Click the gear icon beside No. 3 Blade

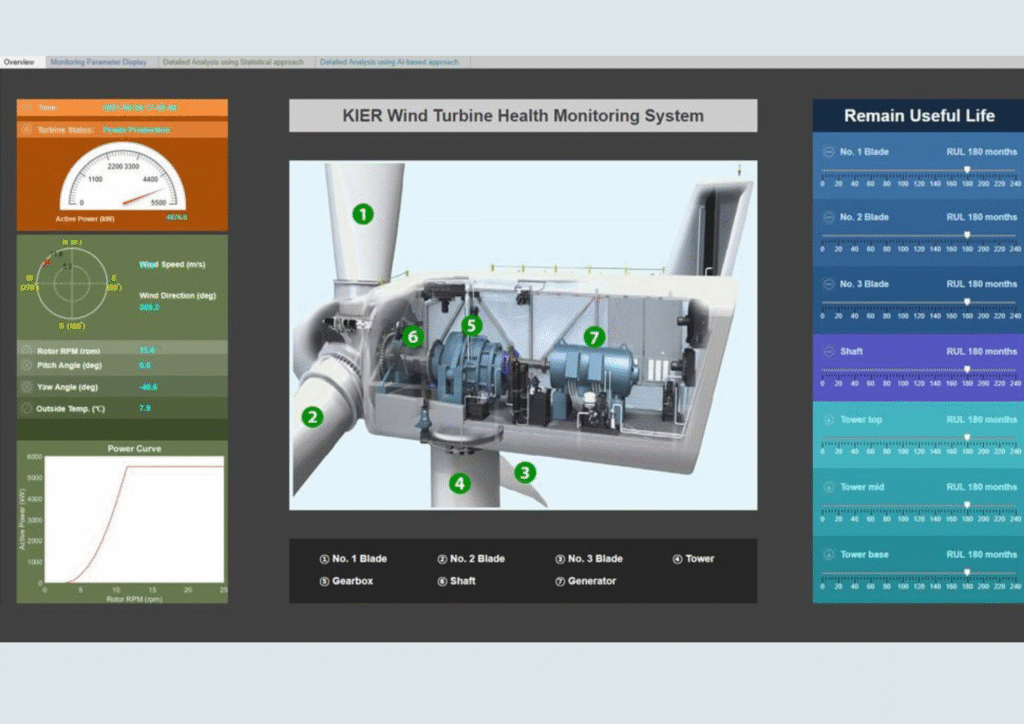828,284
